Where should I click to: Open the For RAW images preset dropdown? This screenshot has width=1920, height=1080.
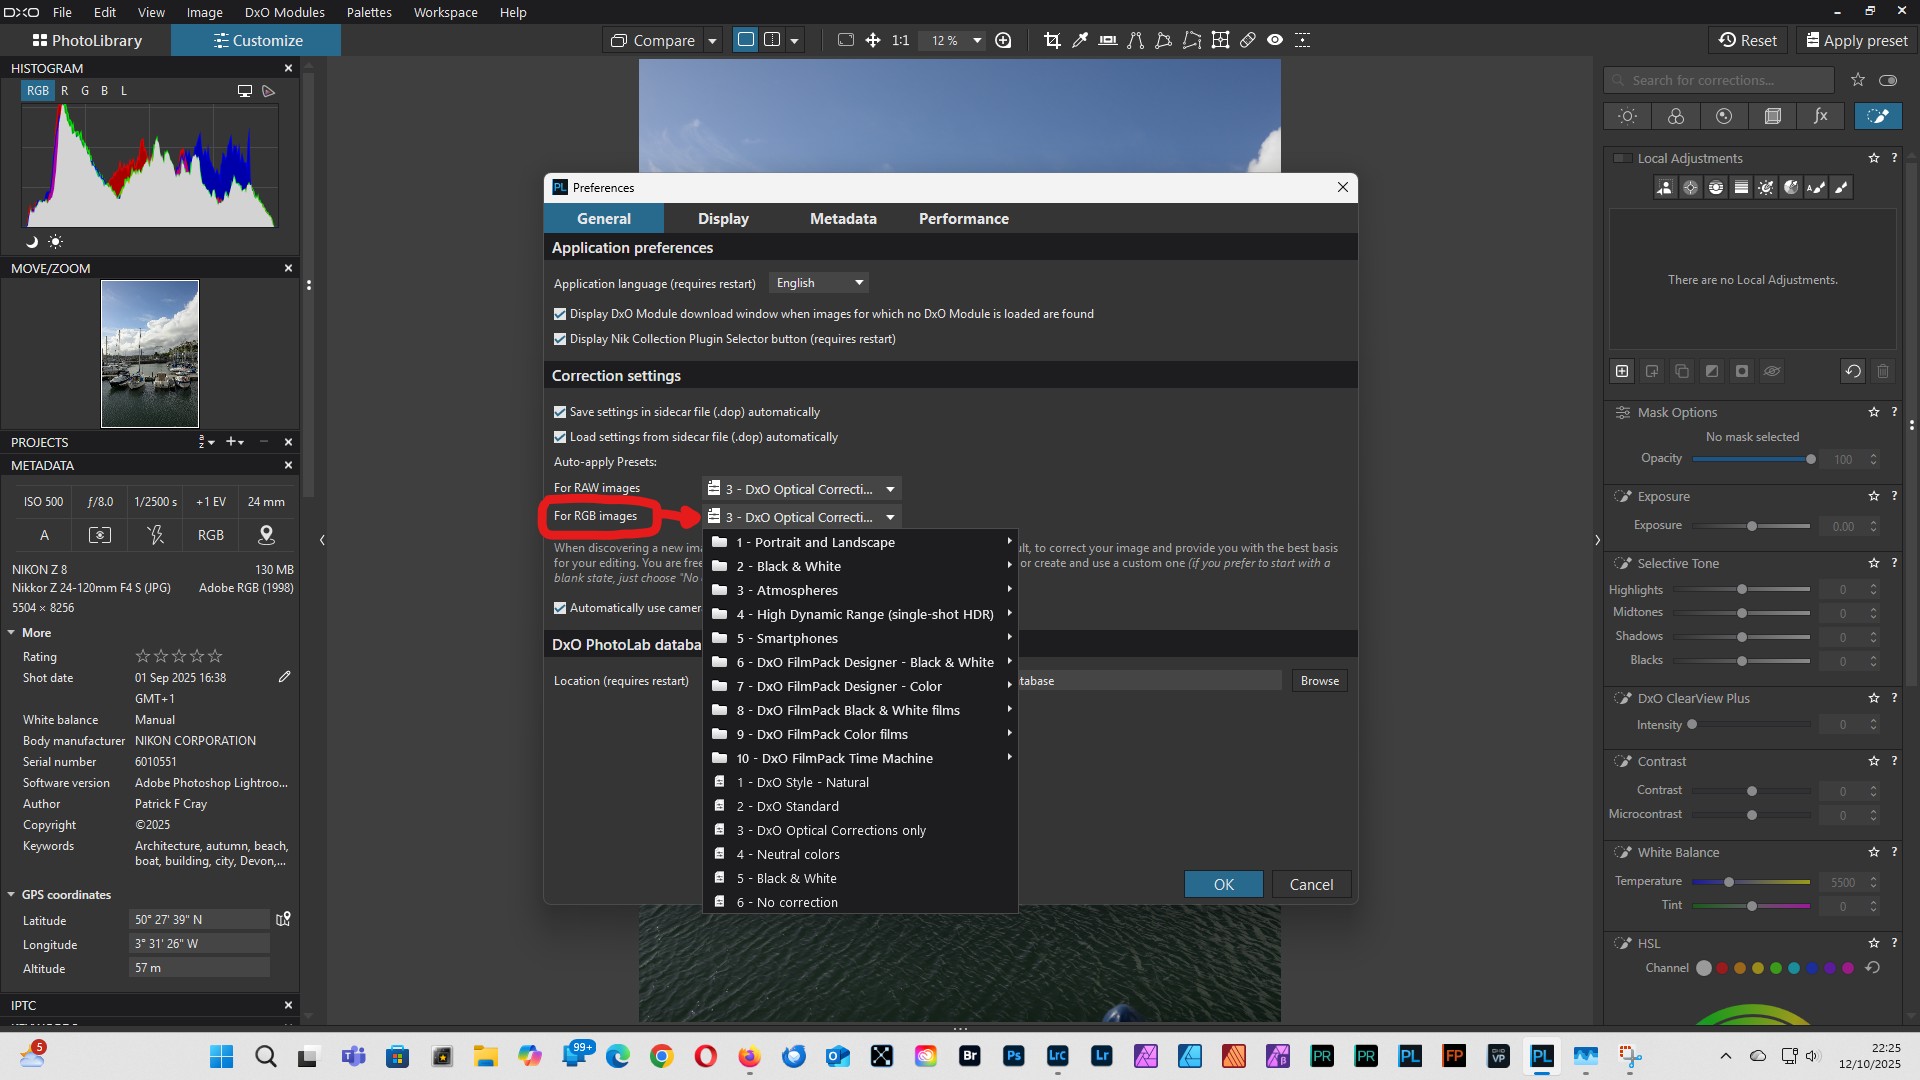802,489
